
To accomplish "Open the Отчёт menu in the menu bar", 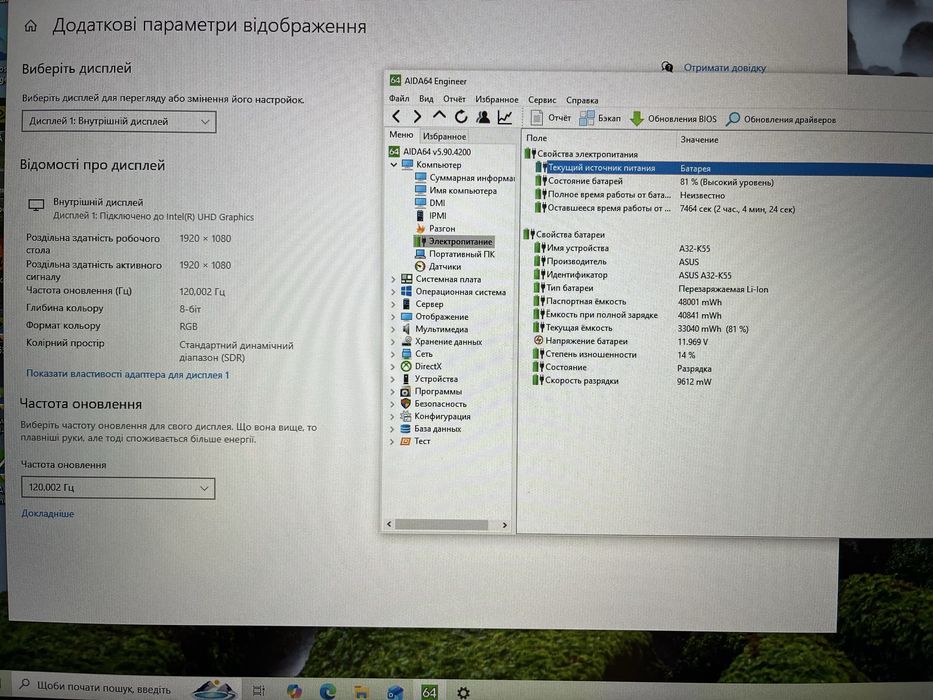I will pyautogui.click(x=454, y=99).
